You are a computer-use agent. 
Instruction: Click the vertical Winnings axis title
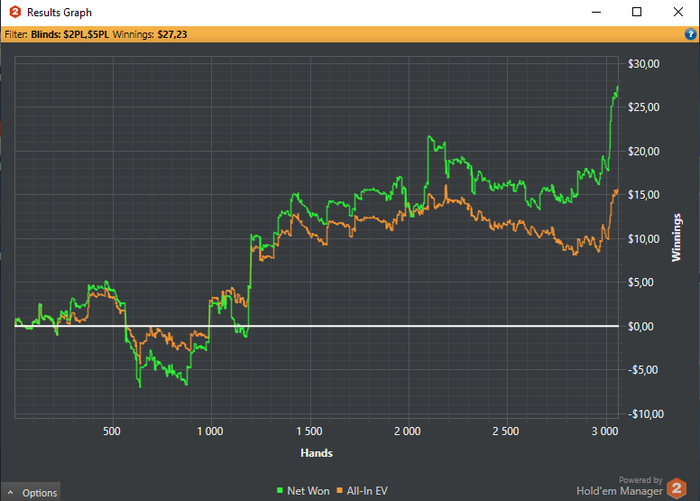pyautogui.click(x=677, y=238)
